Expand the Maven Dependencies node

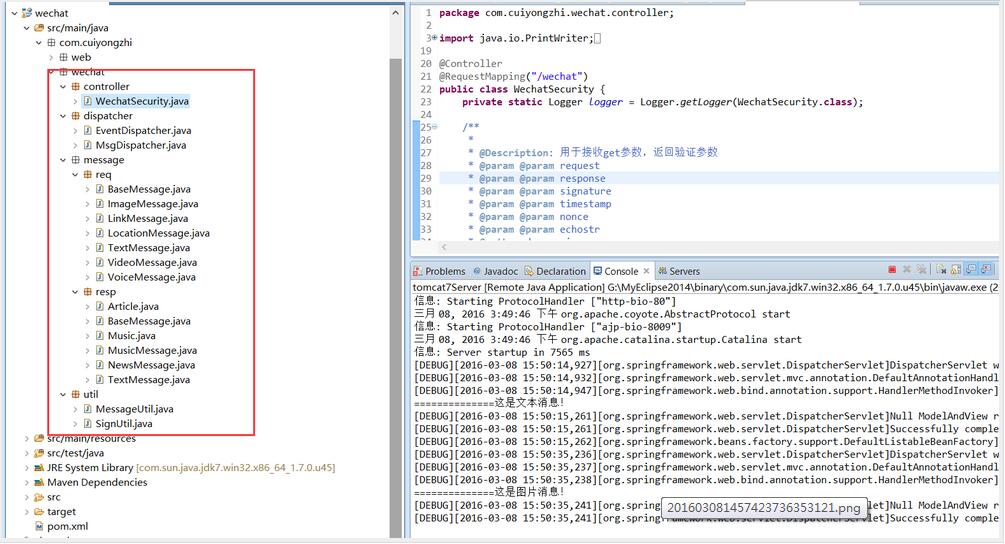(x=26, y=482)
